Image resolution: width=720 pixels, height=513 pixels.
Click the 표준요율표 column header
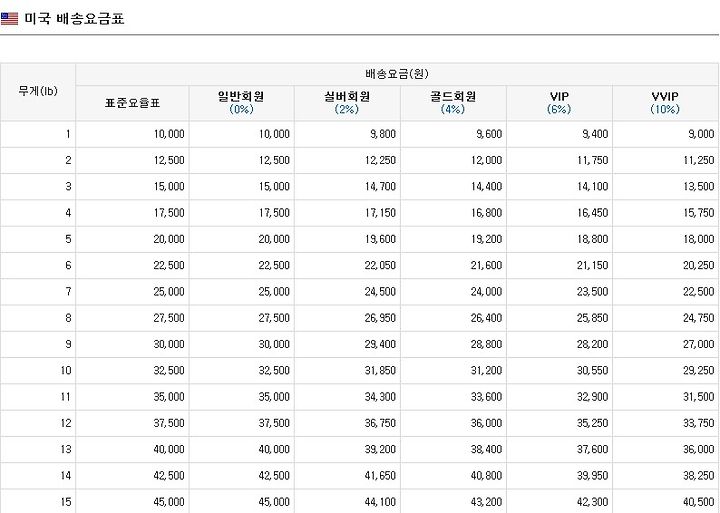132,103
